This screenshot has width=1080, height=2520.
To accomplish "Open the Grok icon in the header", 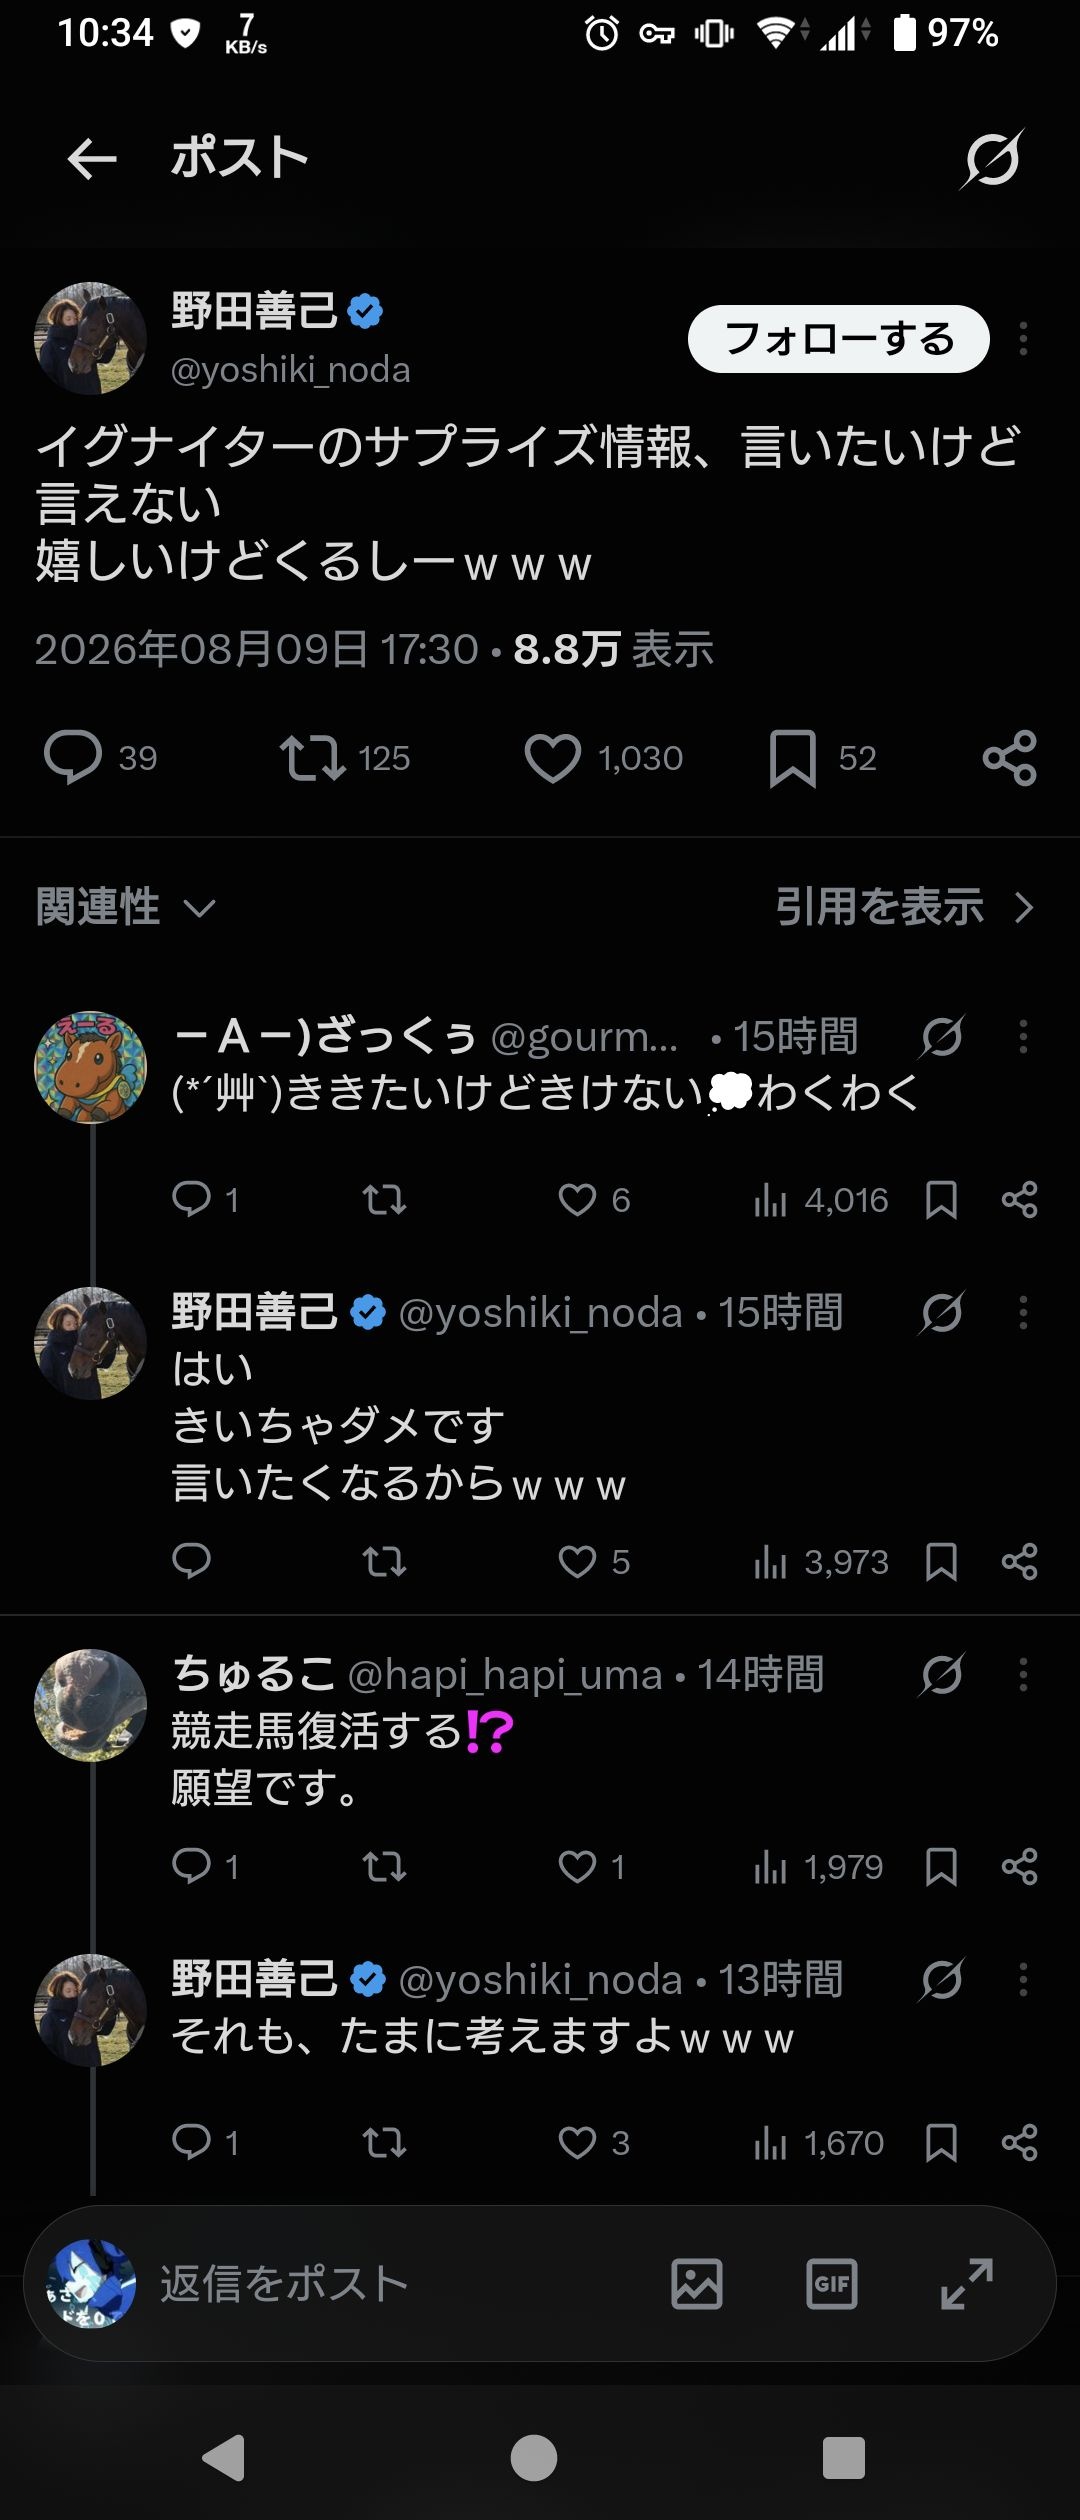I will (x=992, y=159).
